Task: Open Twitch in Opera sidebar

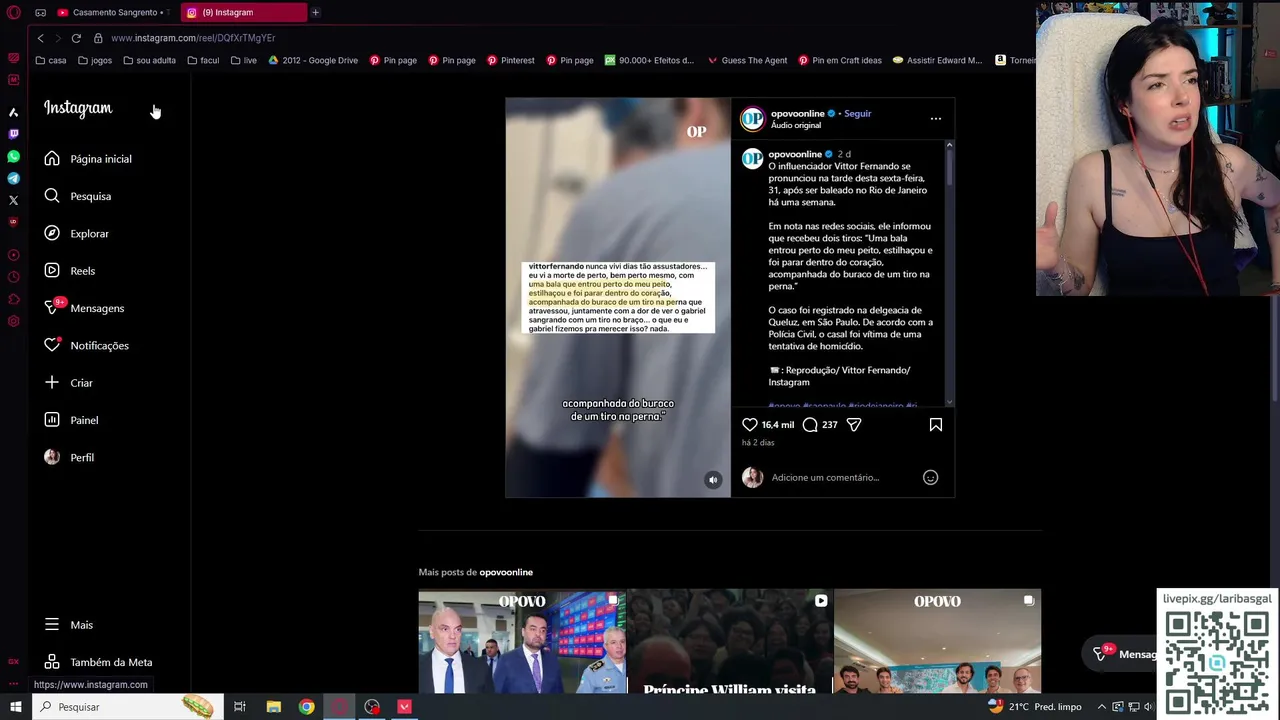Action: click(13, 133)
